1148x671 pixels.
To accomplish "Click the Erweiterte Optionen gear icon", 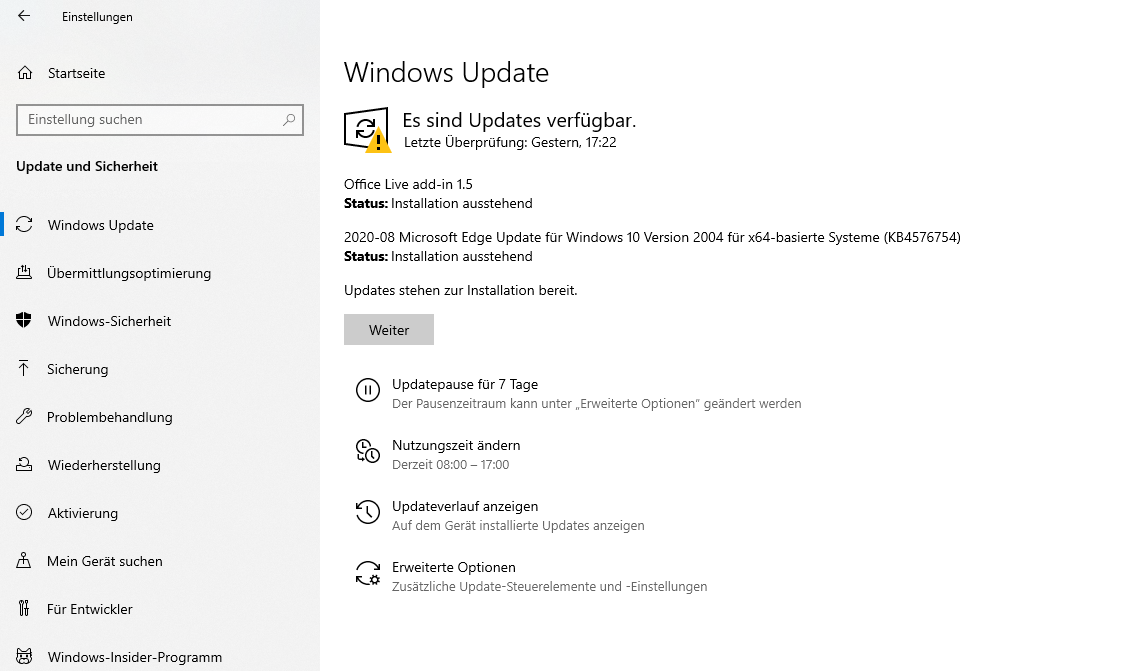I will click(x=368, y=574).
